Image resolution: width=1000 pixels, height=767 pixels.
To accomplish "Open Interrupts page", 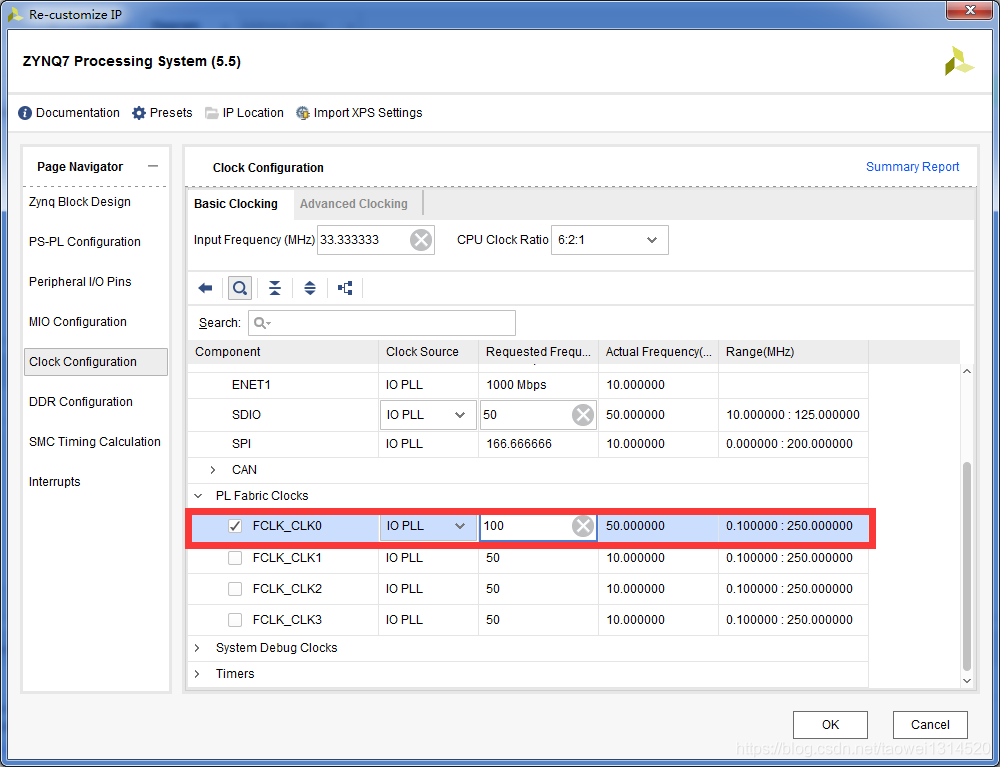I will [55, 482].
